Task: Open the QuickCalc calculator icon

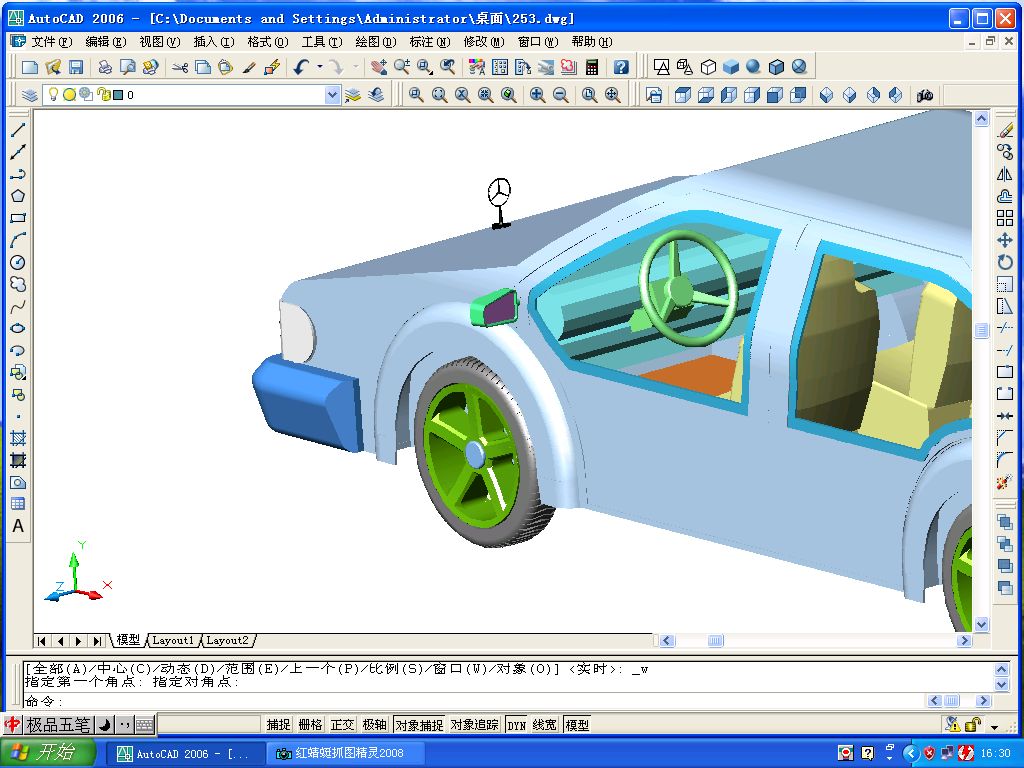Action: (x=592, y=67)
